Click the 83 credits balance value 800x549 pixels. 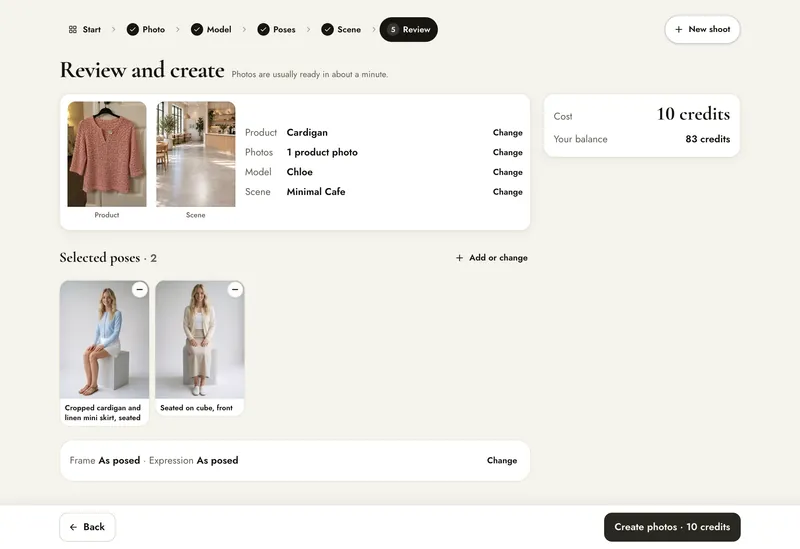click(708, 139)
